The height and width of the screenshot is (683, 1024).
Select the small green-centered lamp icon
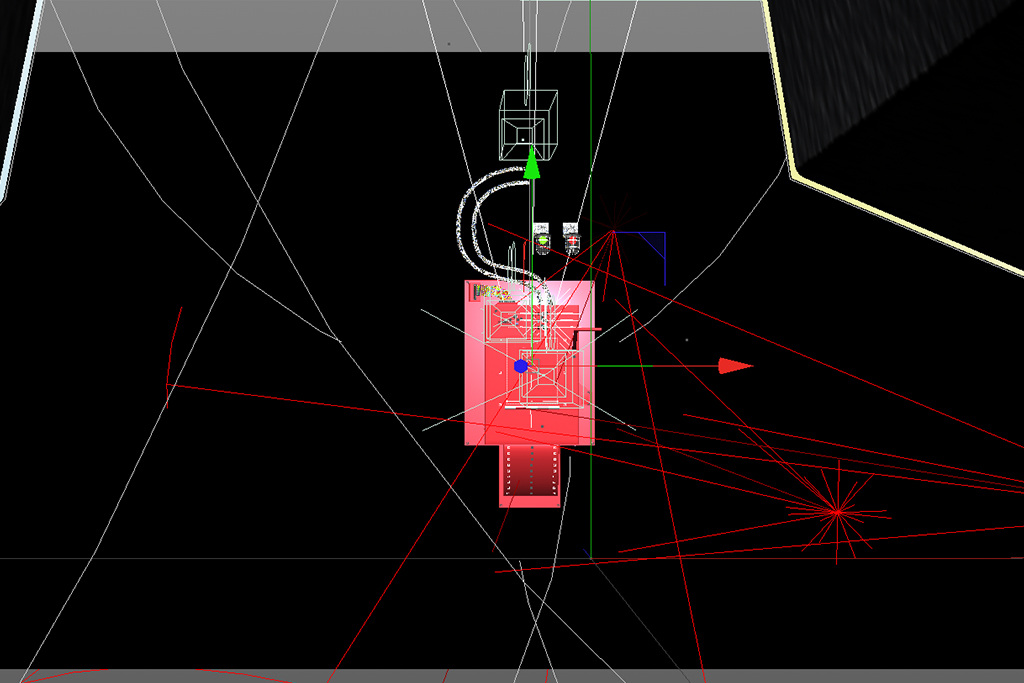542,238
